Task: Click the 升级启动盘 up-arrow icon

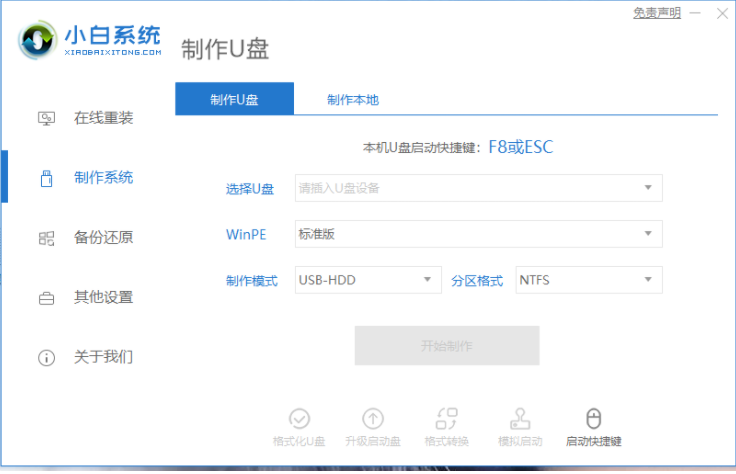Action: tap(373, 419)
